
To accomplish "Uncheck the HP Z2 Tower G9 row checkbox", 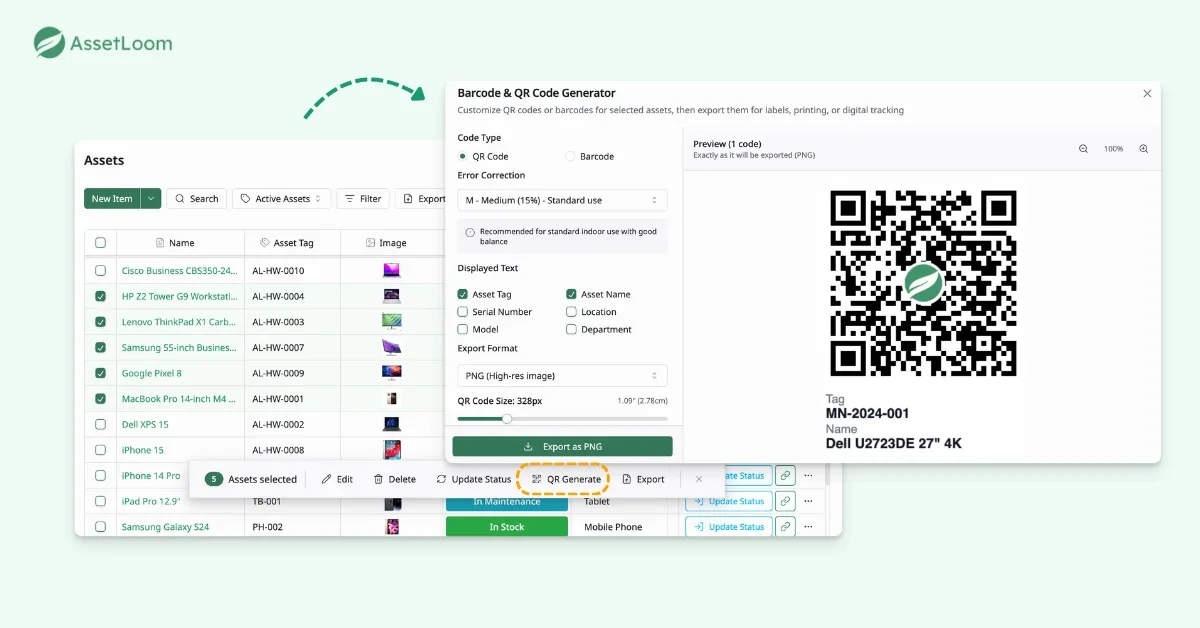I will click(x=100, y=296).
